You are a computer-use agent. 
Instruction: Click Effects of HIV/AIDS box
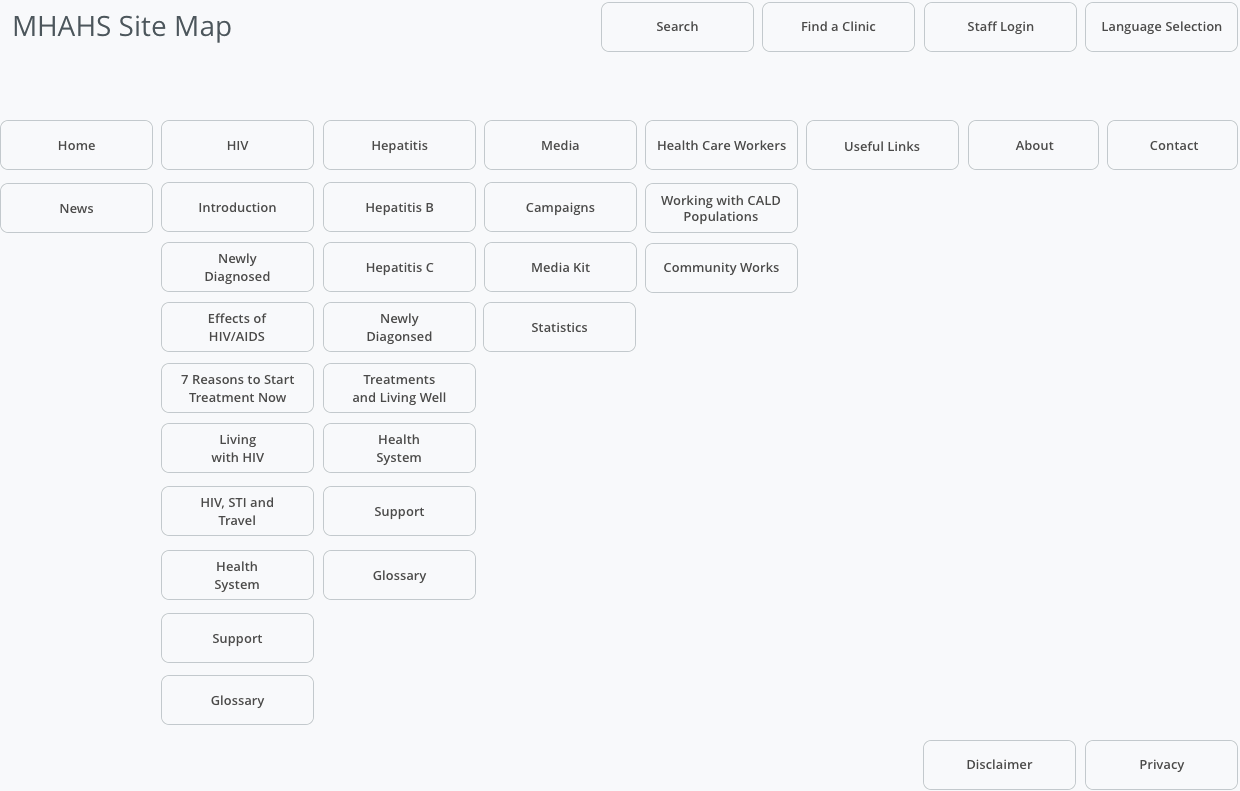(x=237, y=328)
